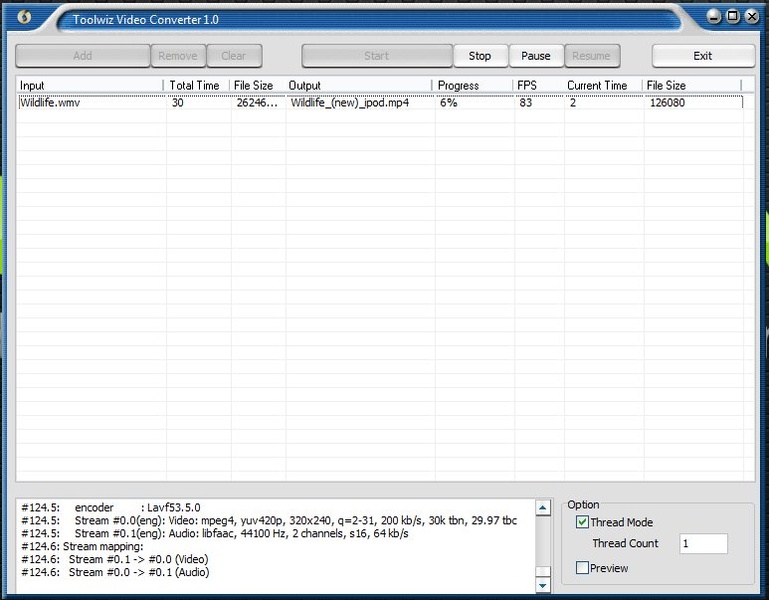
Task: Click the Thread Count input field
Action: pyautogui.click(x=703, y=544)
